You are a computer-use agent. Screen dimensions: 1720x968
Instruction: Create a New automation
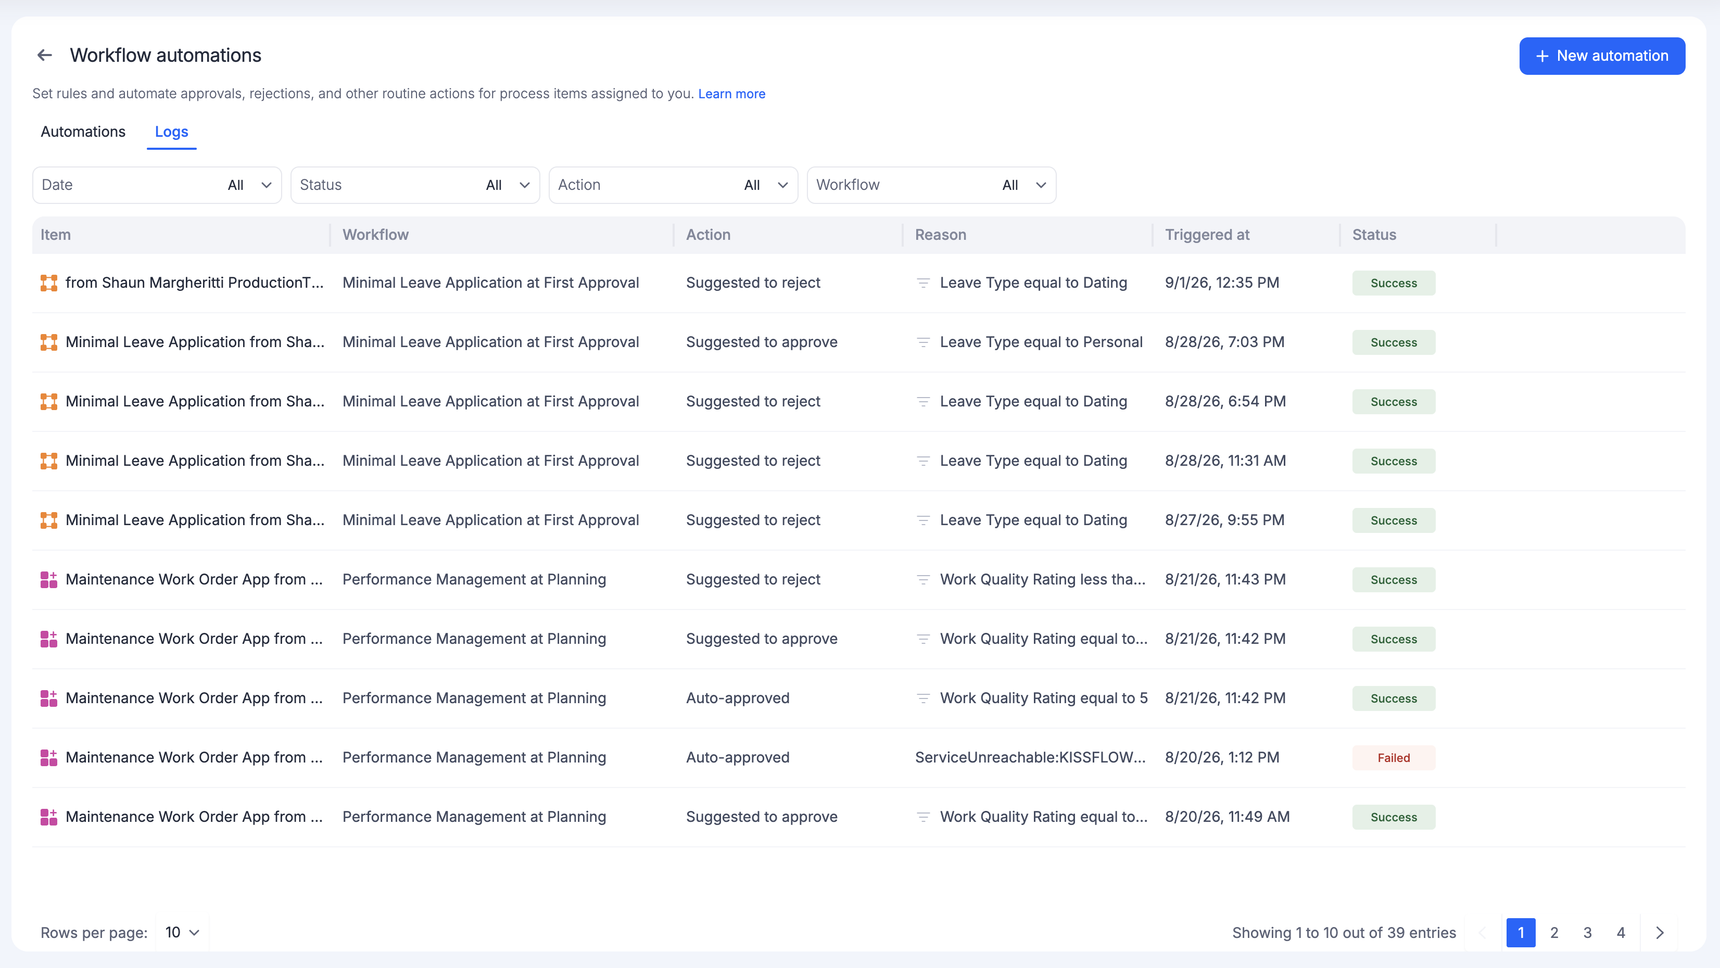[1602, 56]
